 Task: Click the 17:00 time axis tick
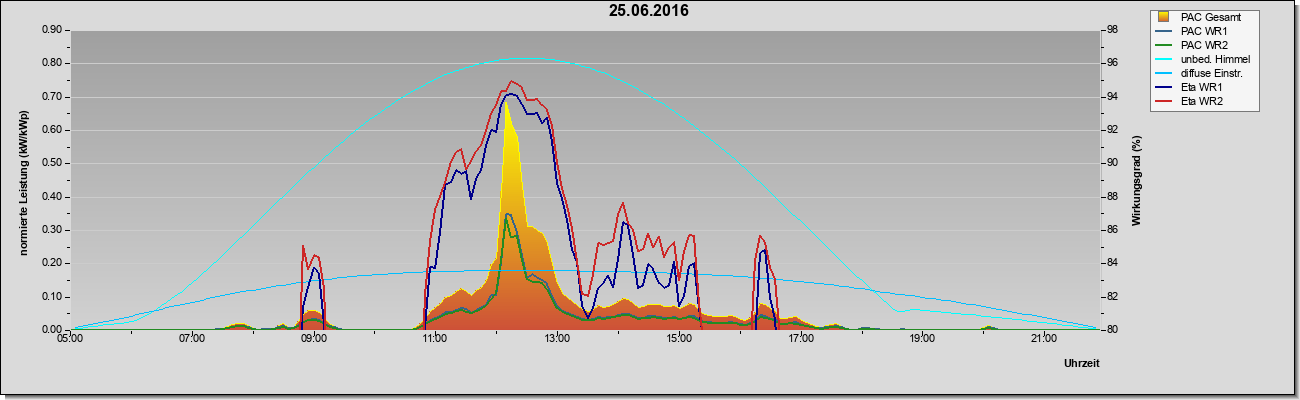point(800,338)
